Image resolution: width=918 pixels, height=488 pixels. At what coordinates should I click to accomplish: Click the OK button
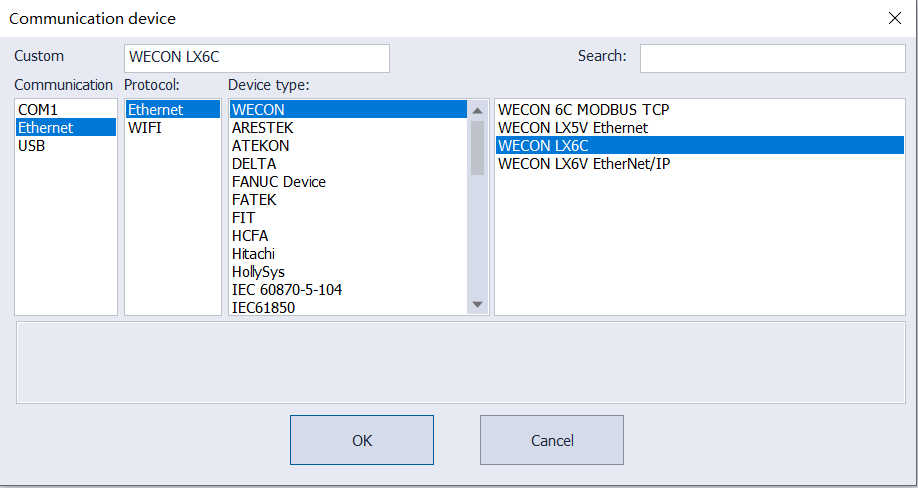coord(362,440)
